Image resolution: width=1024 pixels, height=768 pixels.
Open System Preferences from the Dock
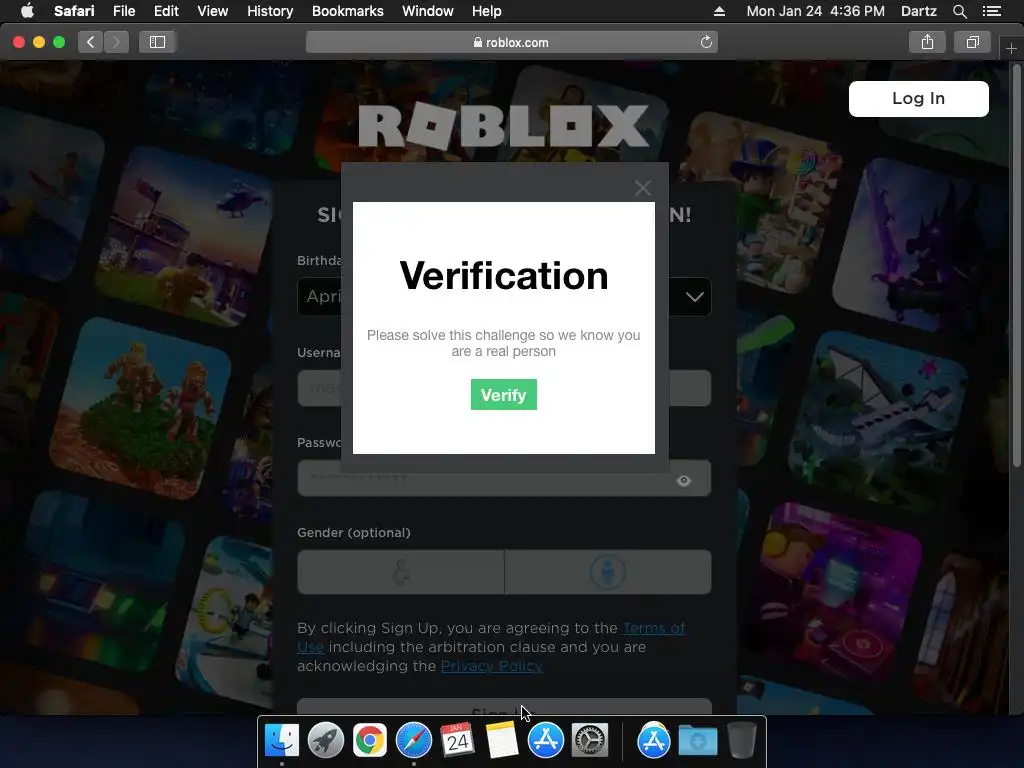[590, 741]
